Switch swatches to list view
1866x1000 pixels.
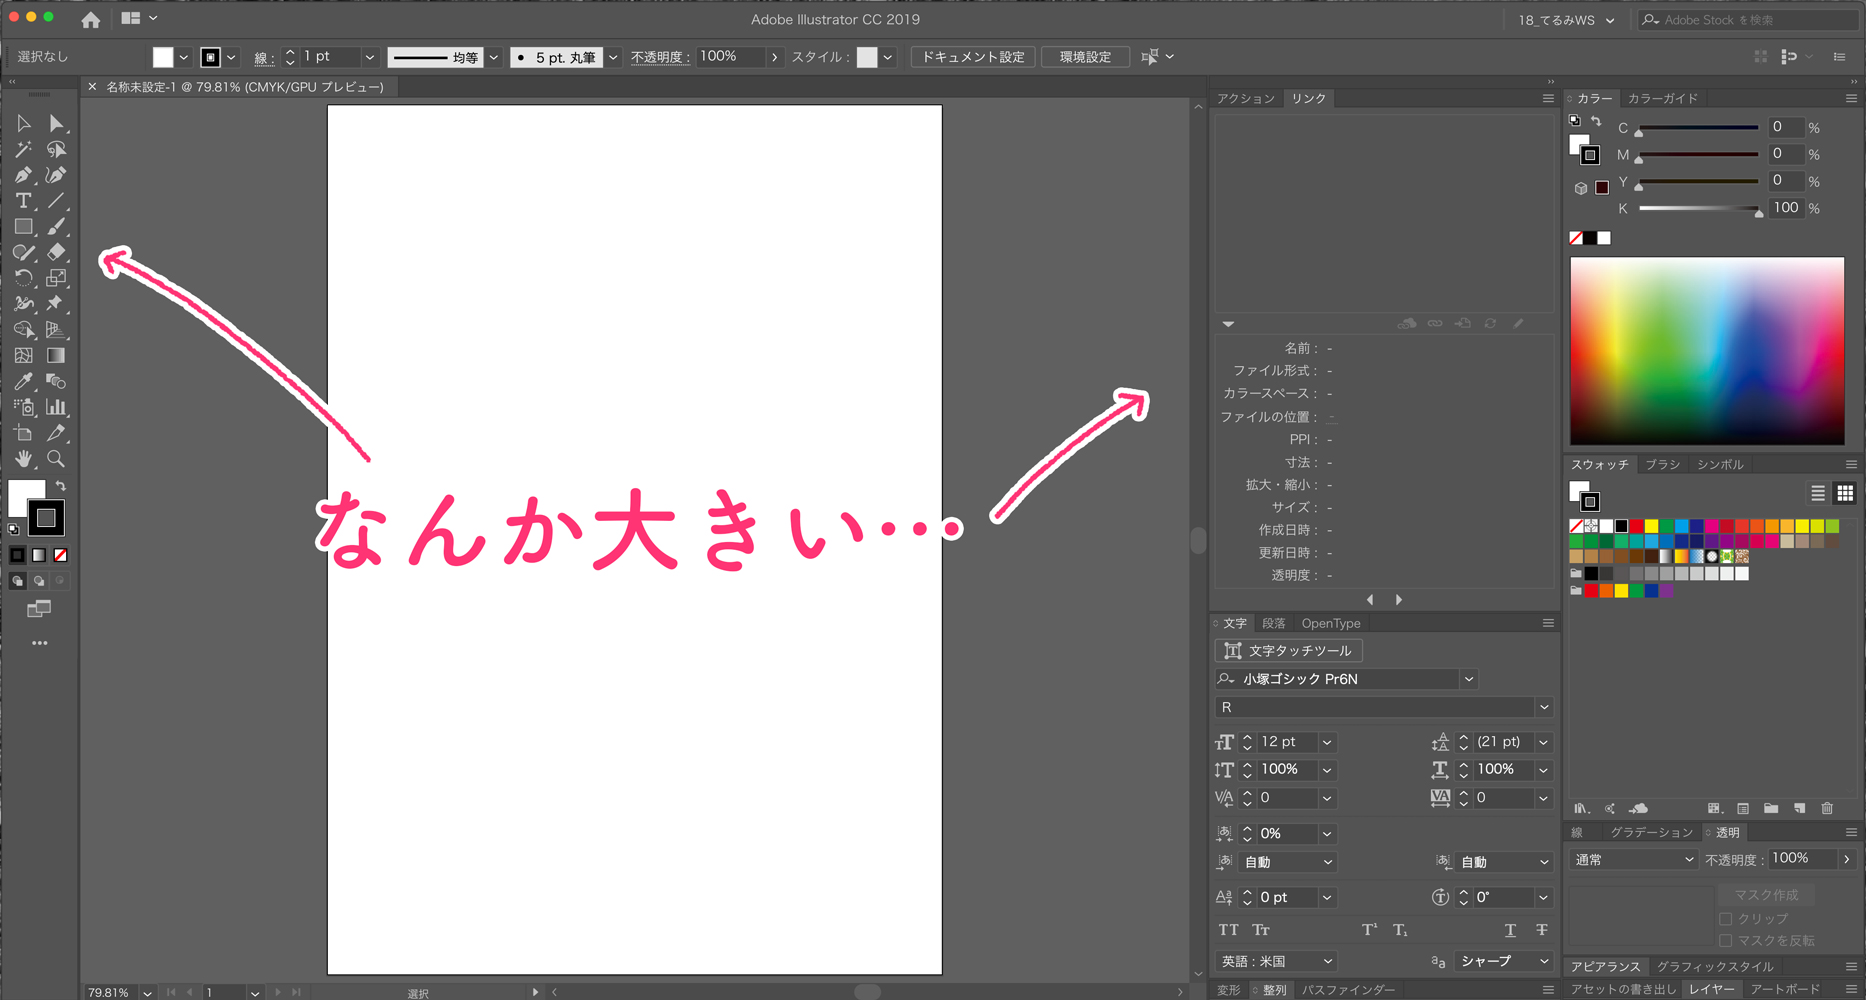tap(1818, 493)
